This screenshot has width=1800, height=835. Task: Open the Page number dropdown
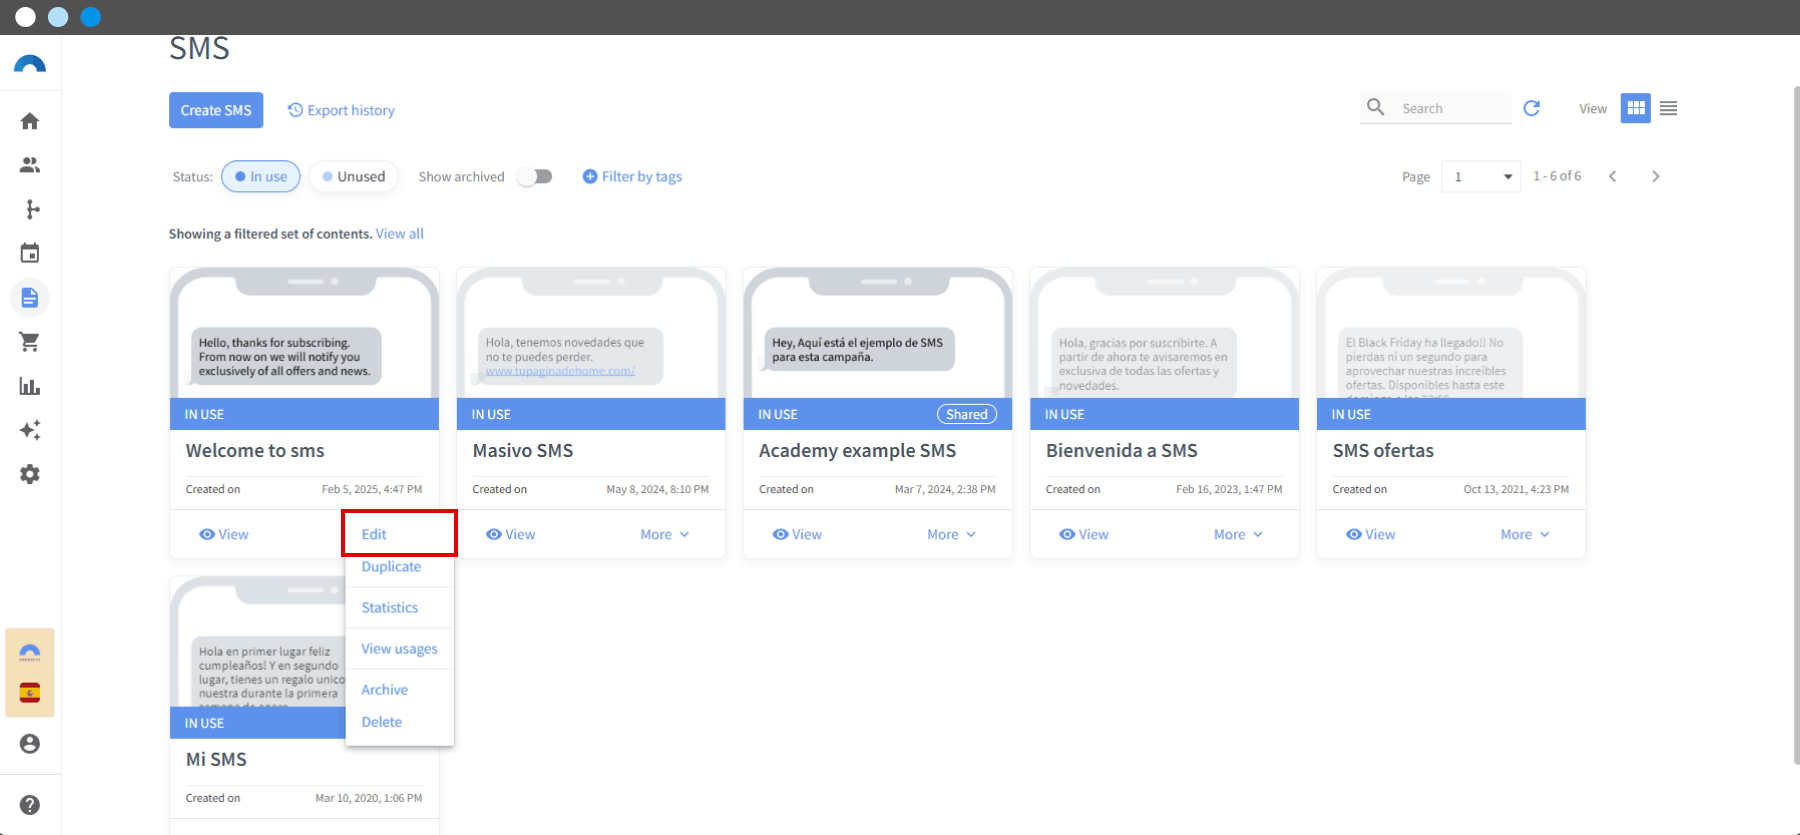point(1481,177)
